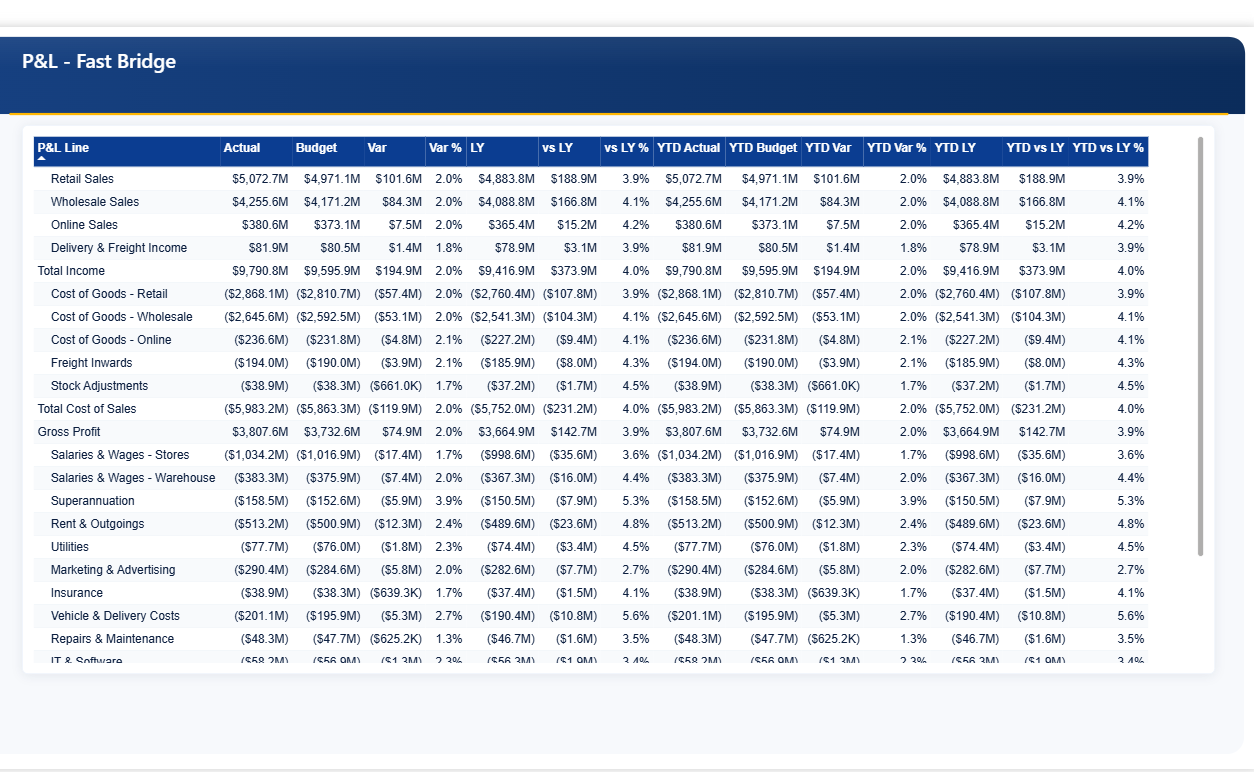This screenshot has width=1254, height=772.
Task: Select the Wholesale Sales row label
Action: click(95, 202)
